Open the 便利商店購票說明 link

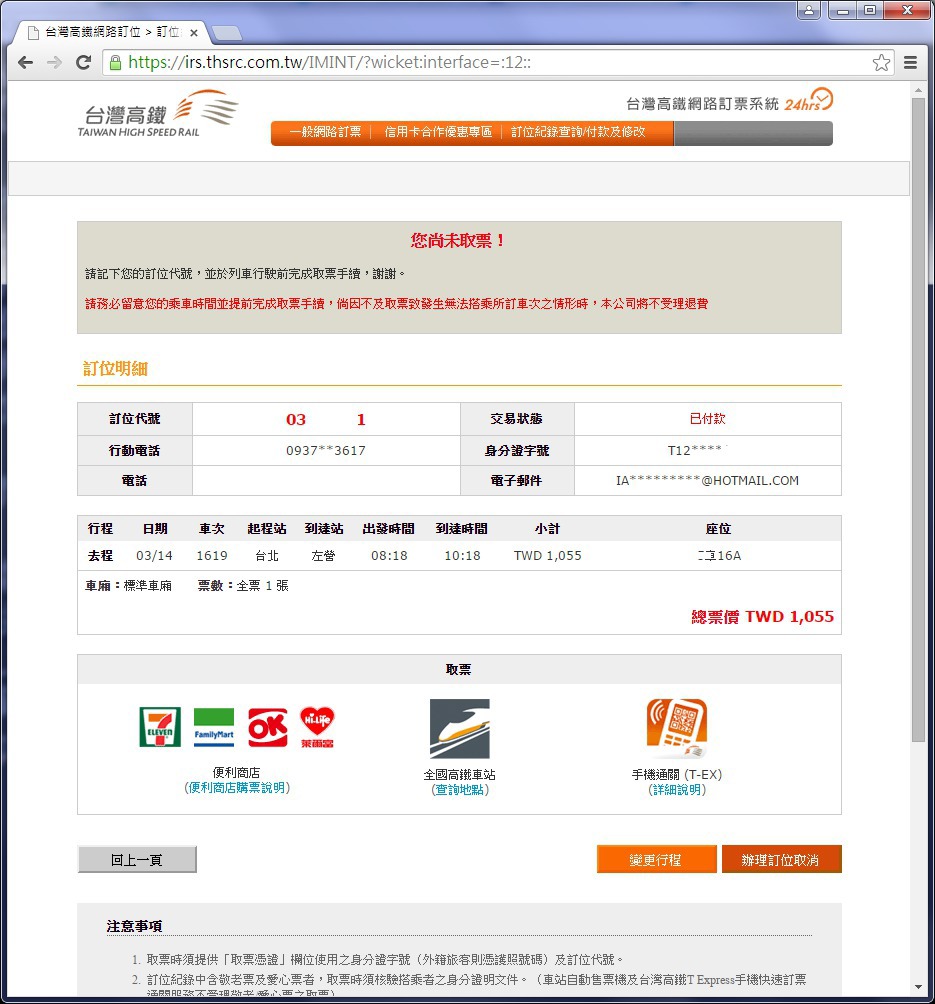(237, 788)
